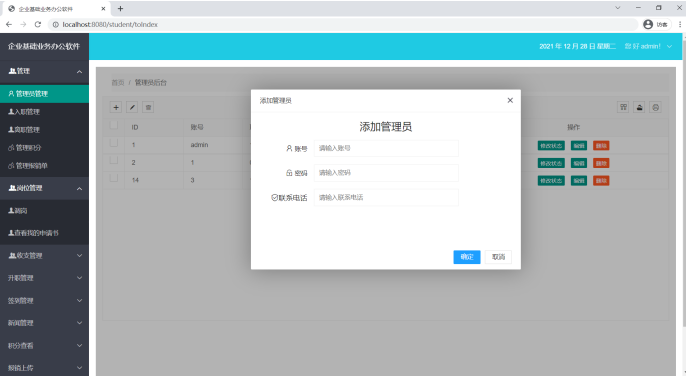Click the browser back arrow
The height and width of the screenshot is (378, 686).
[x=9, y=24]
